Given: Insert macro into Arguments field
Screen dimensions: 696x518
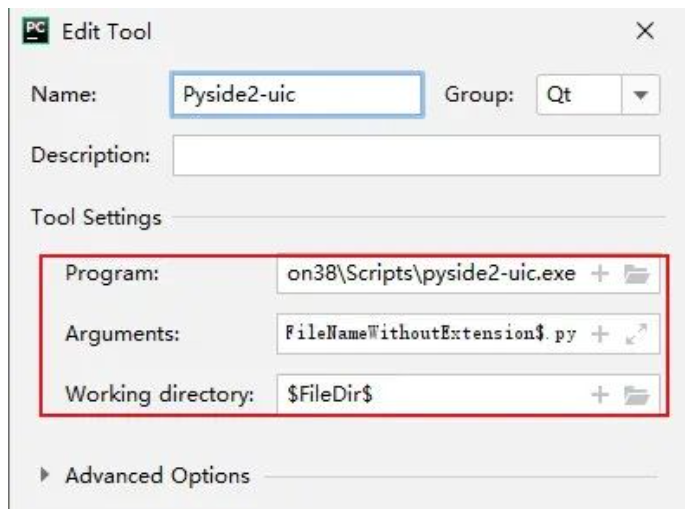Looking at the screenshot, I should pos(600,334).
